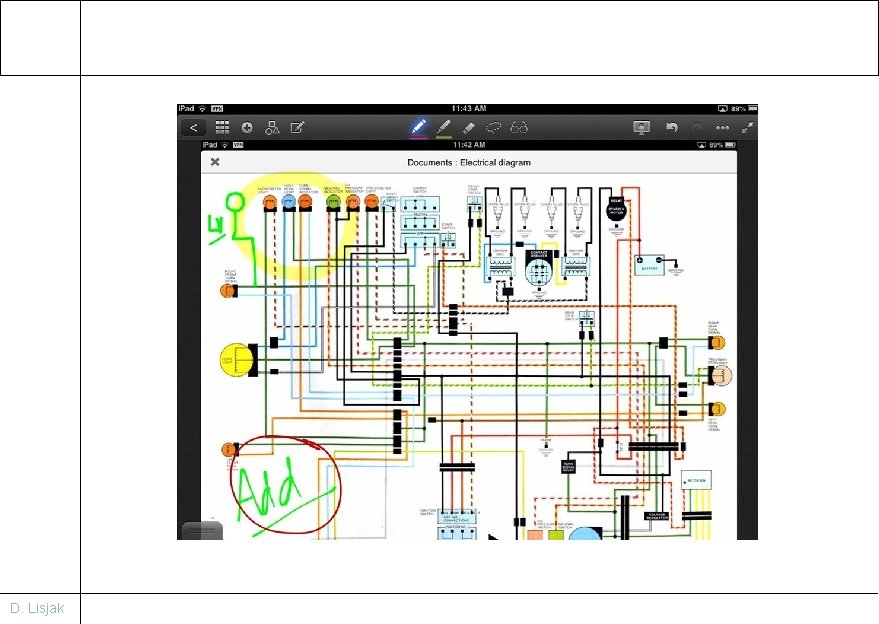Click the redo arrow icon

697,128
